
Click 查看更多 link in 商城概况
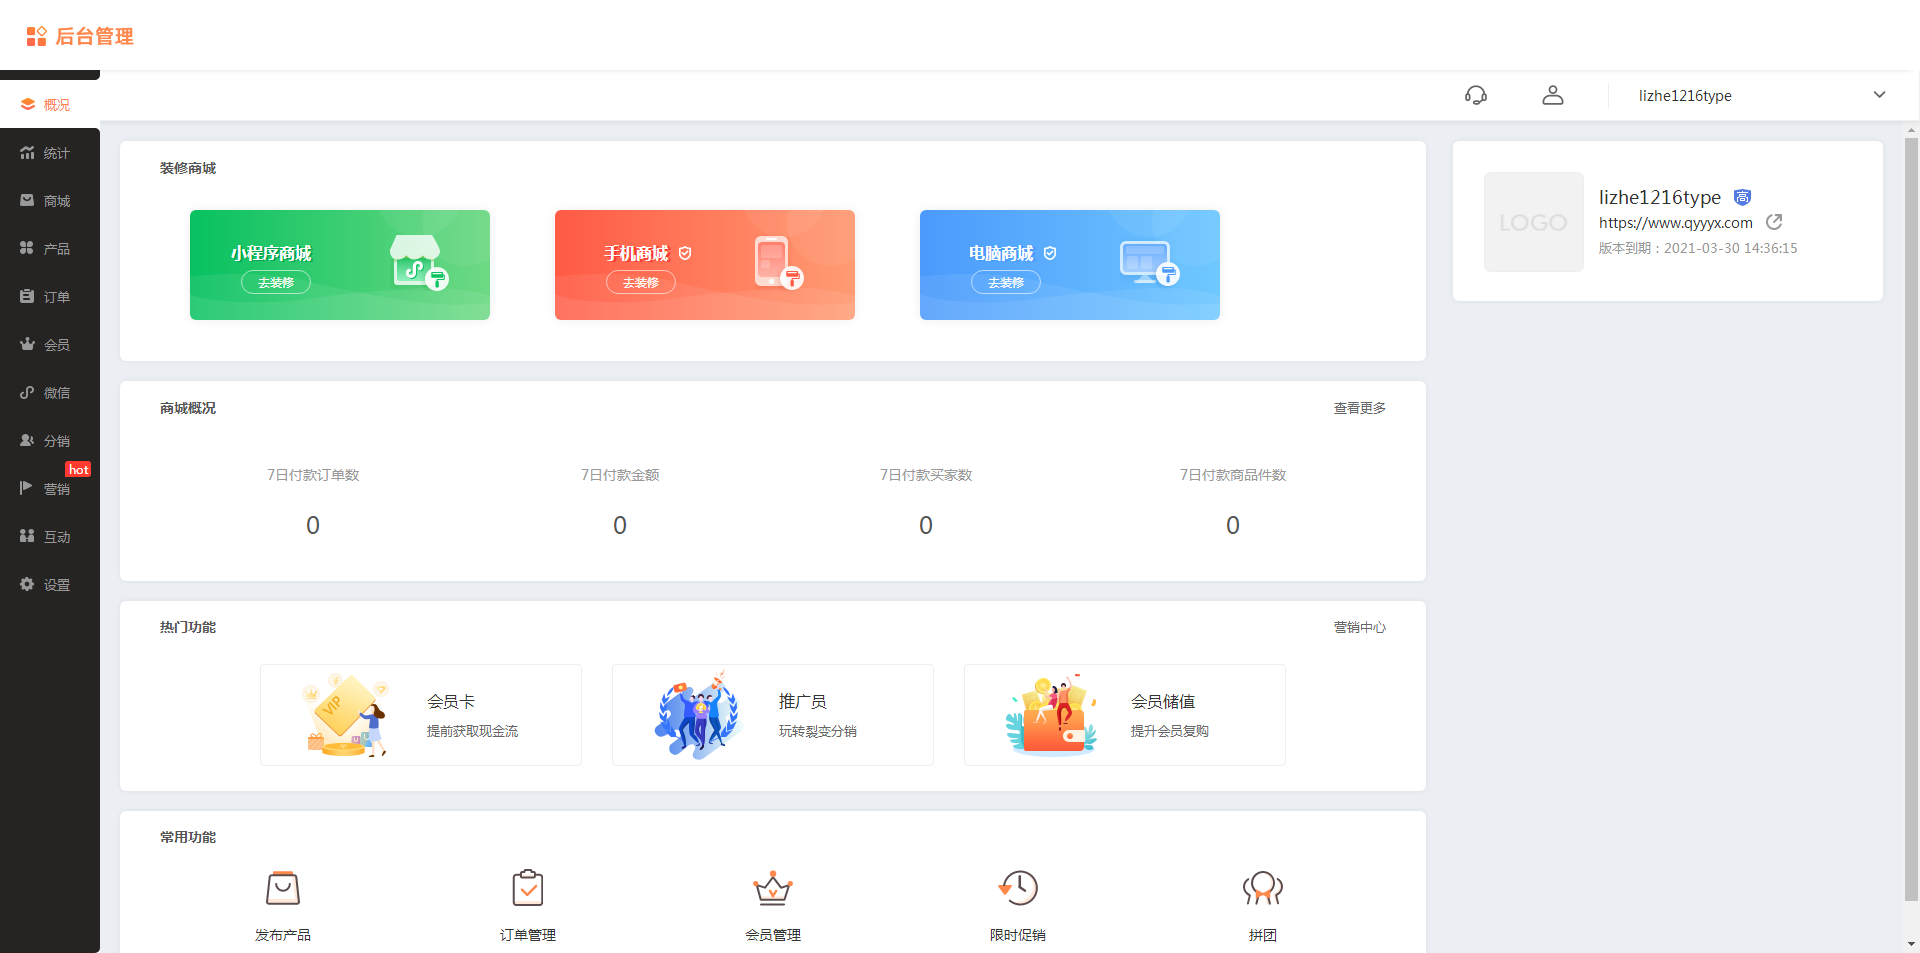[x=1359, y=408]
